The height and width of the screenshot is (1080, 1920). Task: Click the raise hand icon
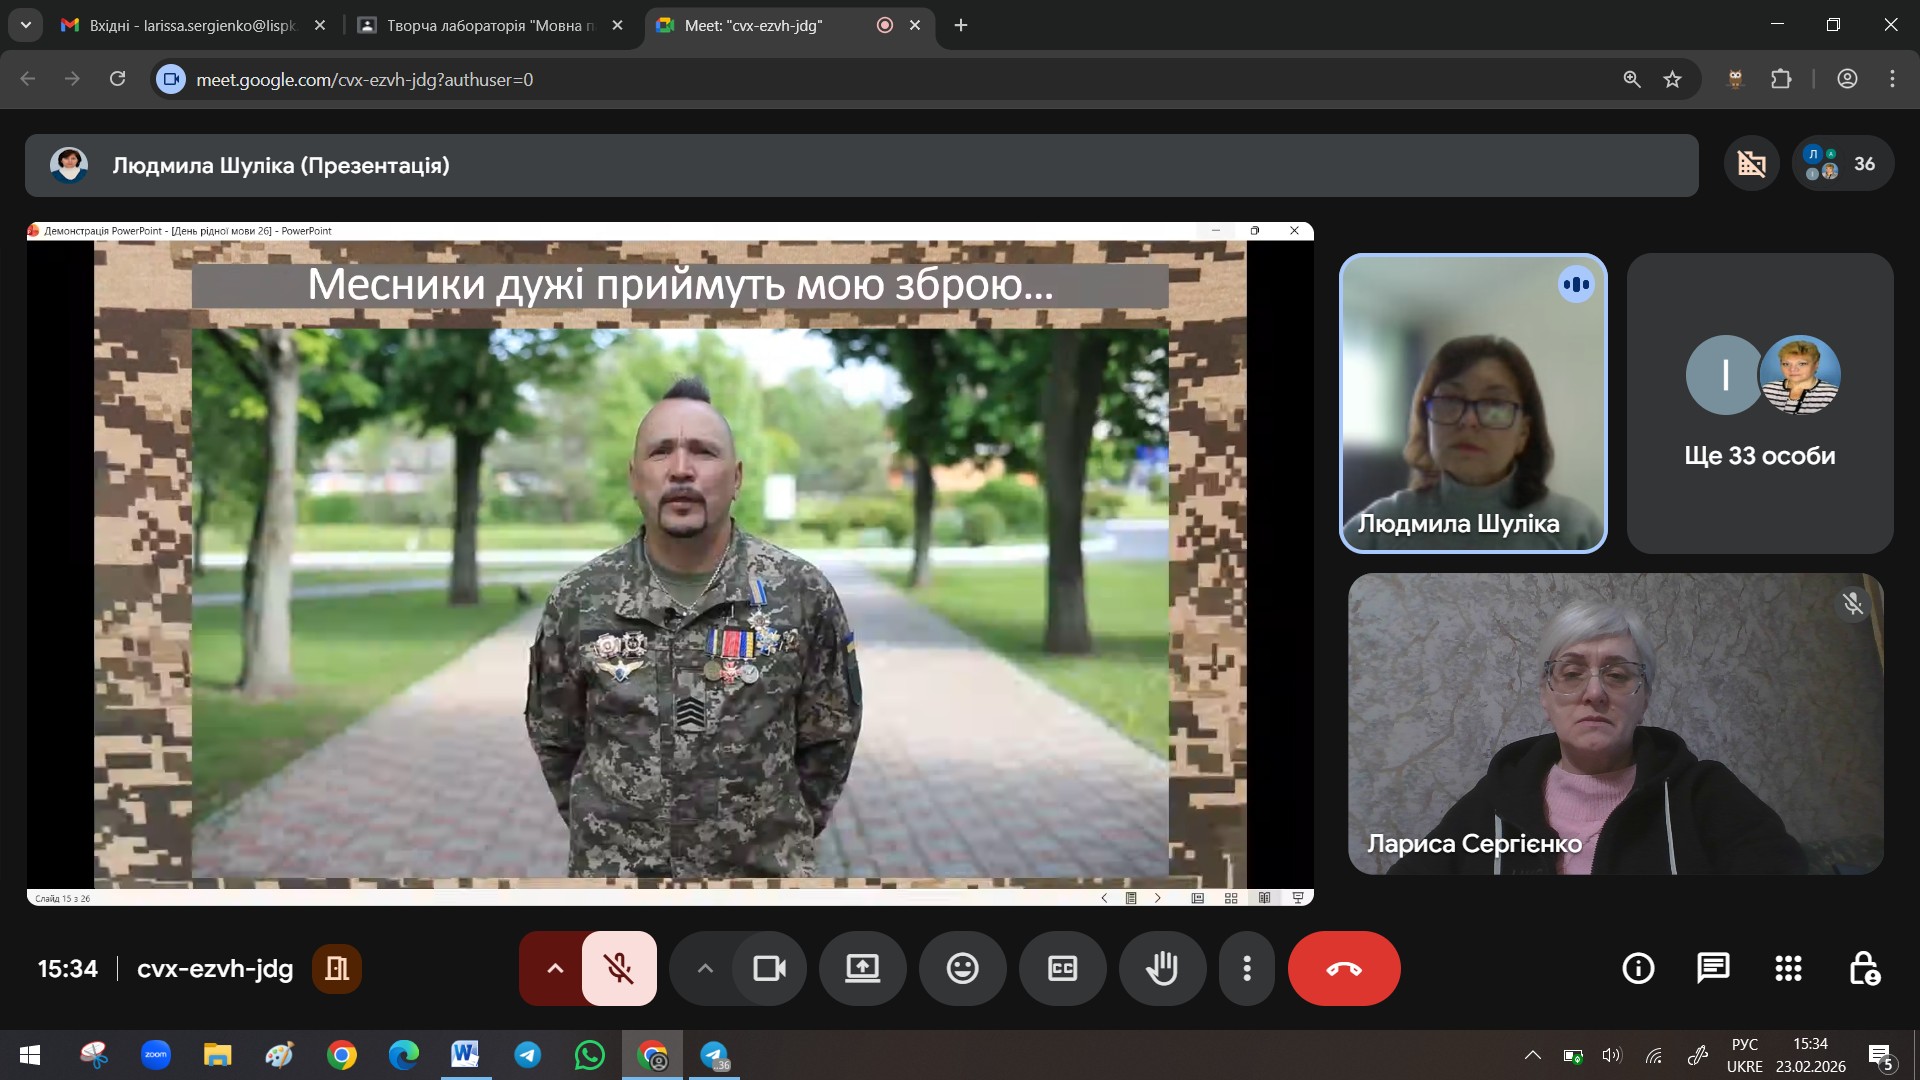point(1162,968)
